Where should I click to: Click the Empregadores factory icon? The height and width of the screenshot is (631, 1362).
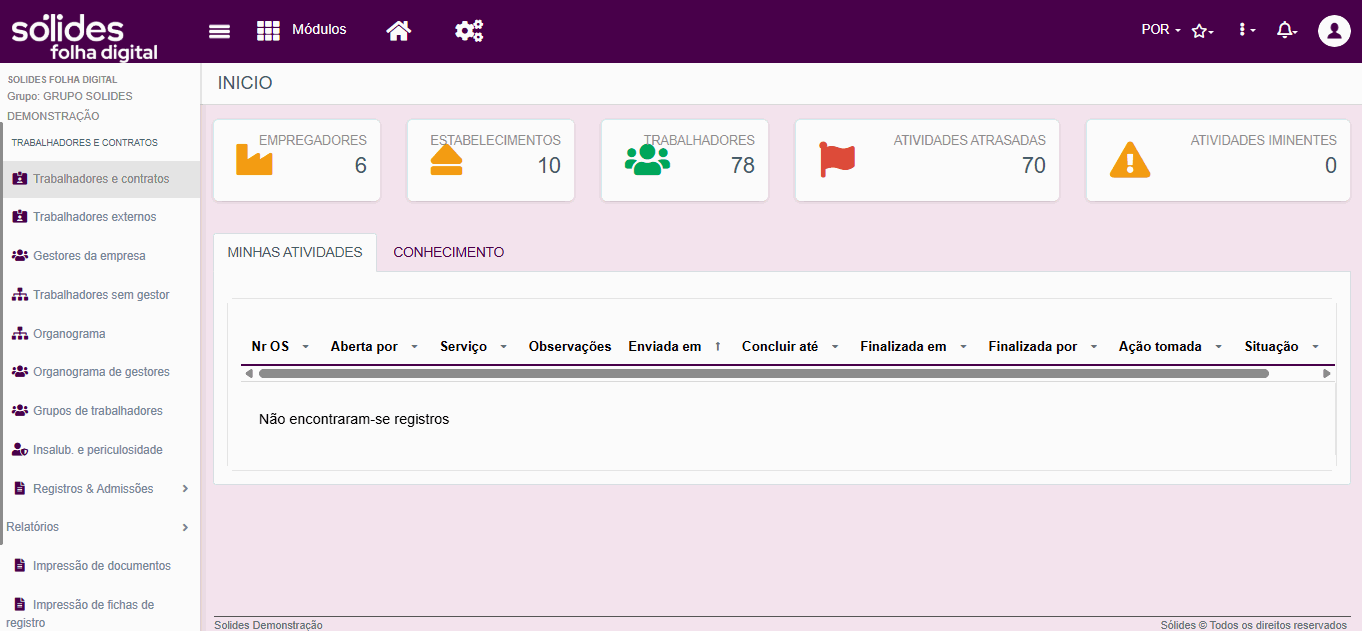[254, 158]
